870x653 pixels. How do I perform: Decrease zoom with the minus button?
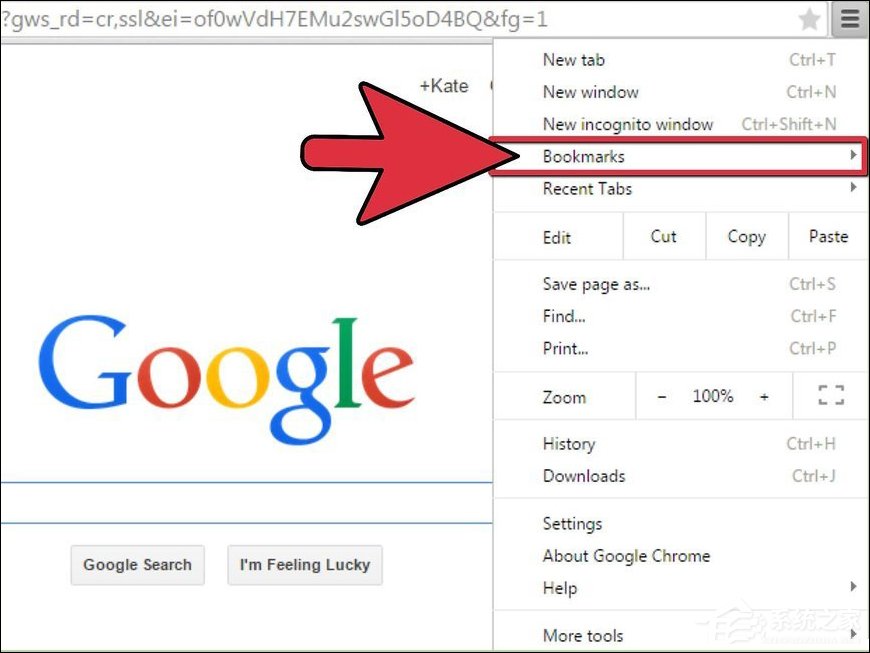tap(661, 397)
